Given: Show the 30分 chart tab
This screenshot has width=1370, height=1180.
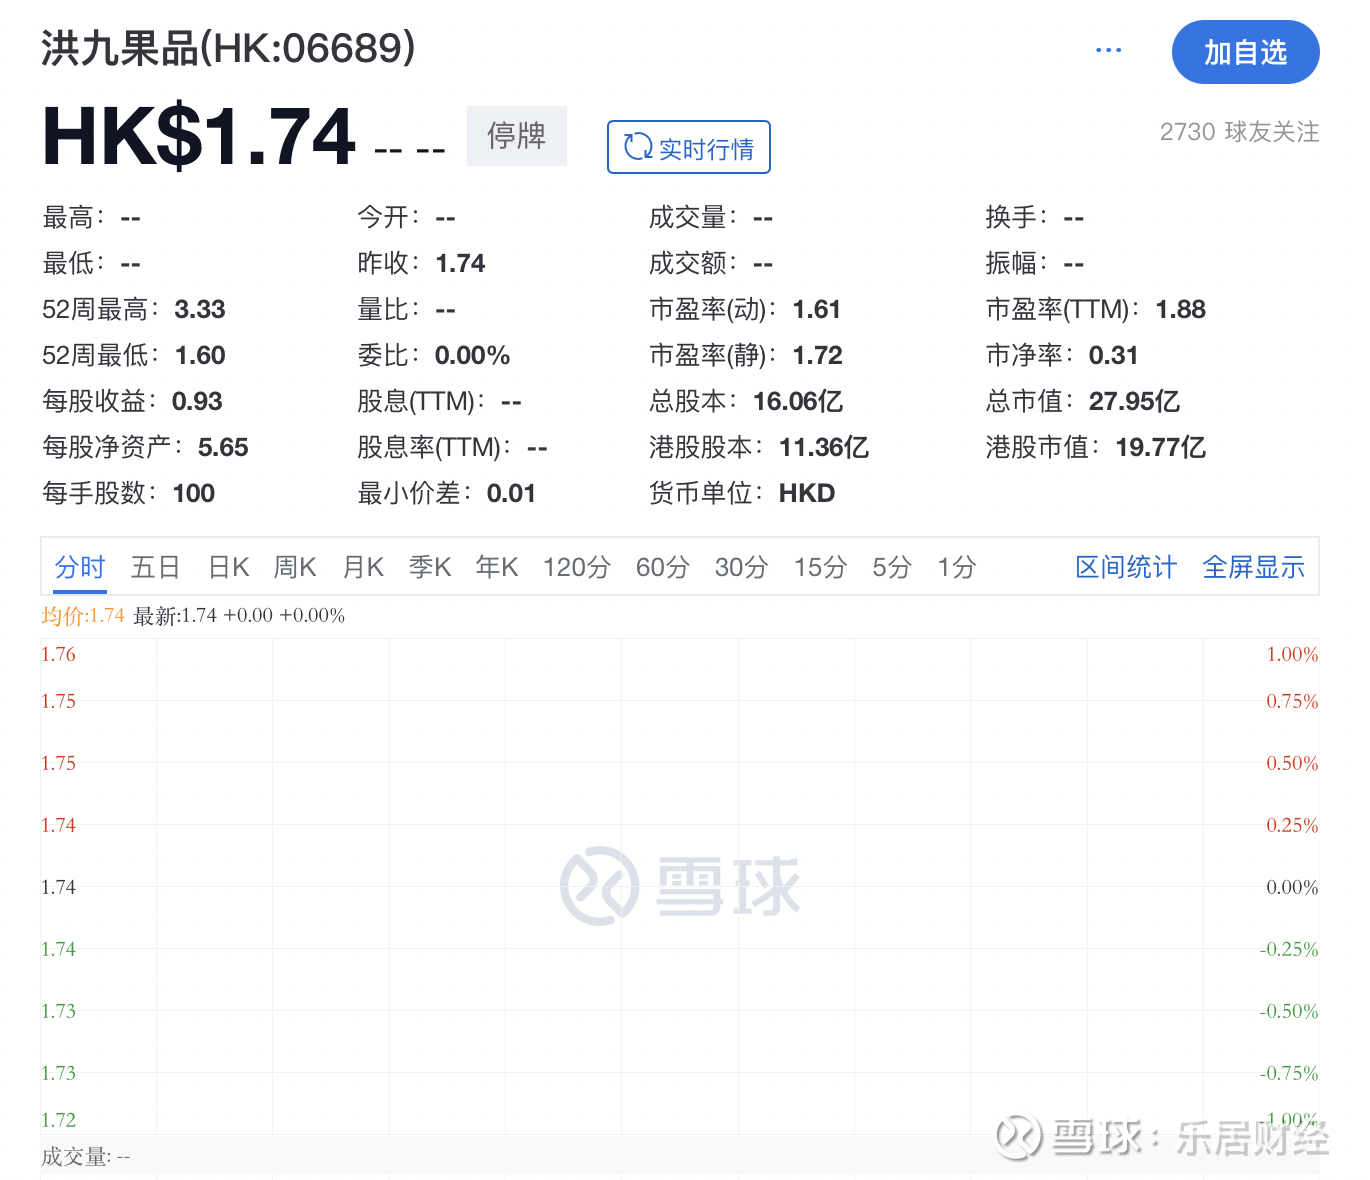Looking at the screenshot, I should click(x=741, y=568).
